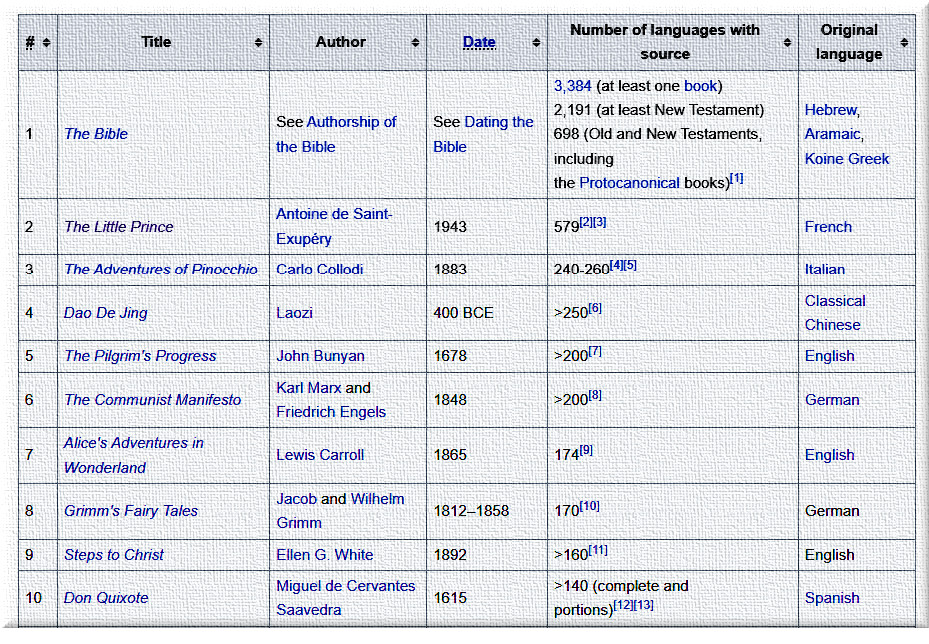This screenshot has width=929, height=644.
Task: Open Antoine de Saint-Exupéry author link
Action: coord(334,227)
